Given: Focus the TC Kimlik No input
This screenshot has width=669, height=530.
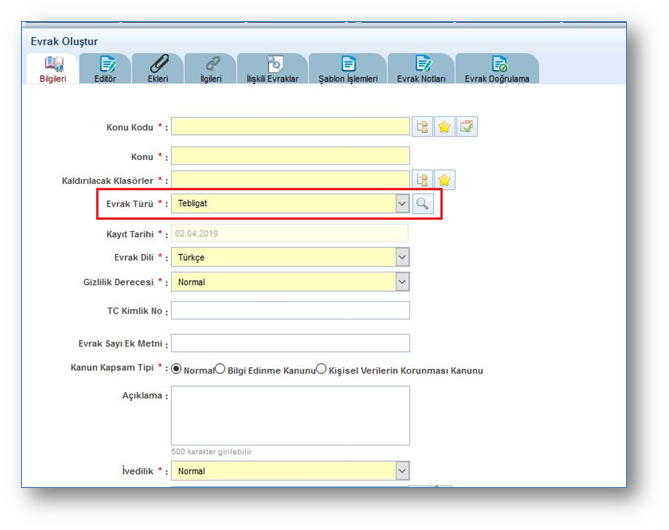Looking at the screenshot, I should (290, 310).
